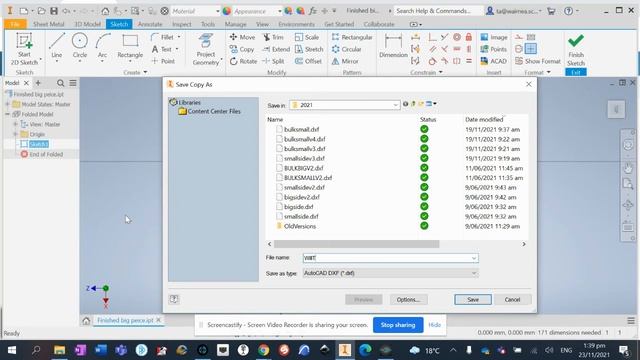
Task: Switch to Annotate tab
Action: click(x=150, y=24)
